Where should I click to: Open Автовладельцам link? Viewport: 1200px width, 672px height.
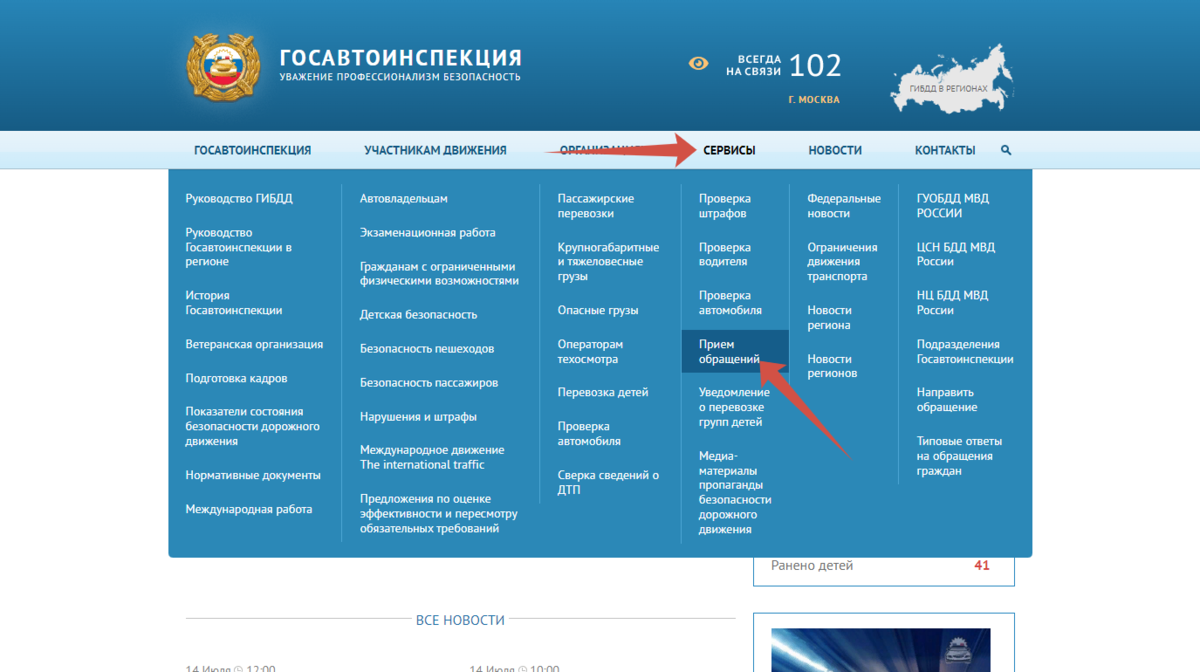404,199
